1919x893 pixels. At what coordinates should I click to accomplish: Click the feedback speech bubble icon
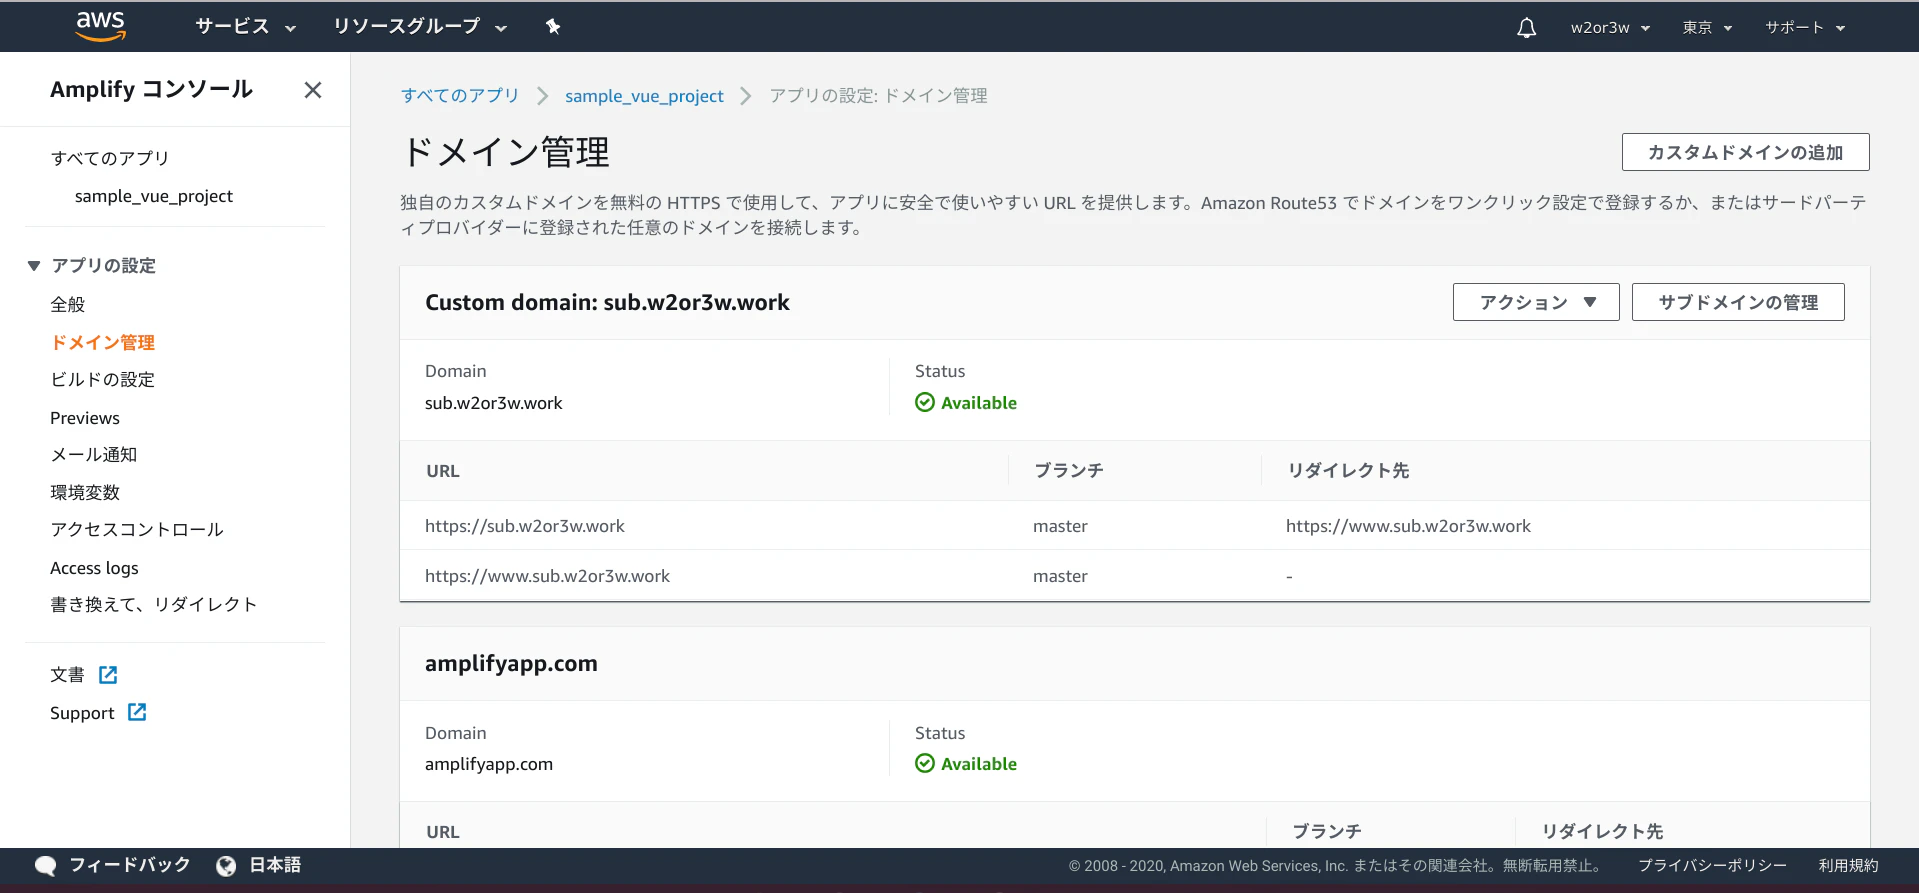tap(45, 866)
